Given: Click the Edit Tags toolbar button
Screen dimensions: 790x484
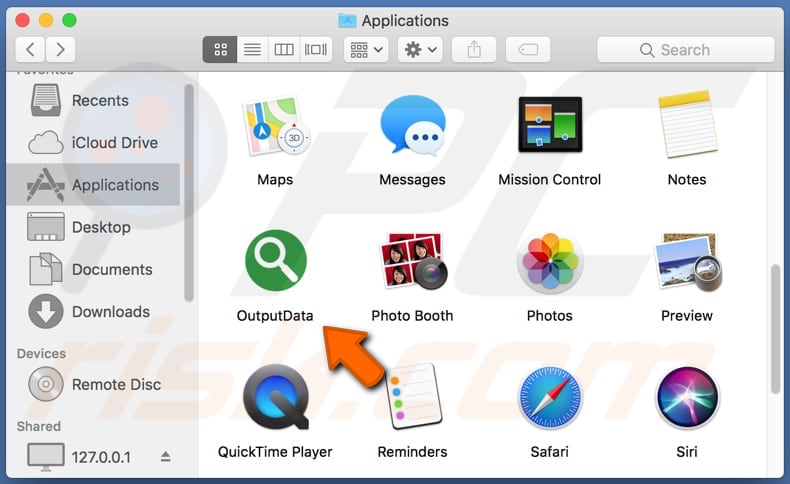Looking at the screenshot, I should (528, 49).
